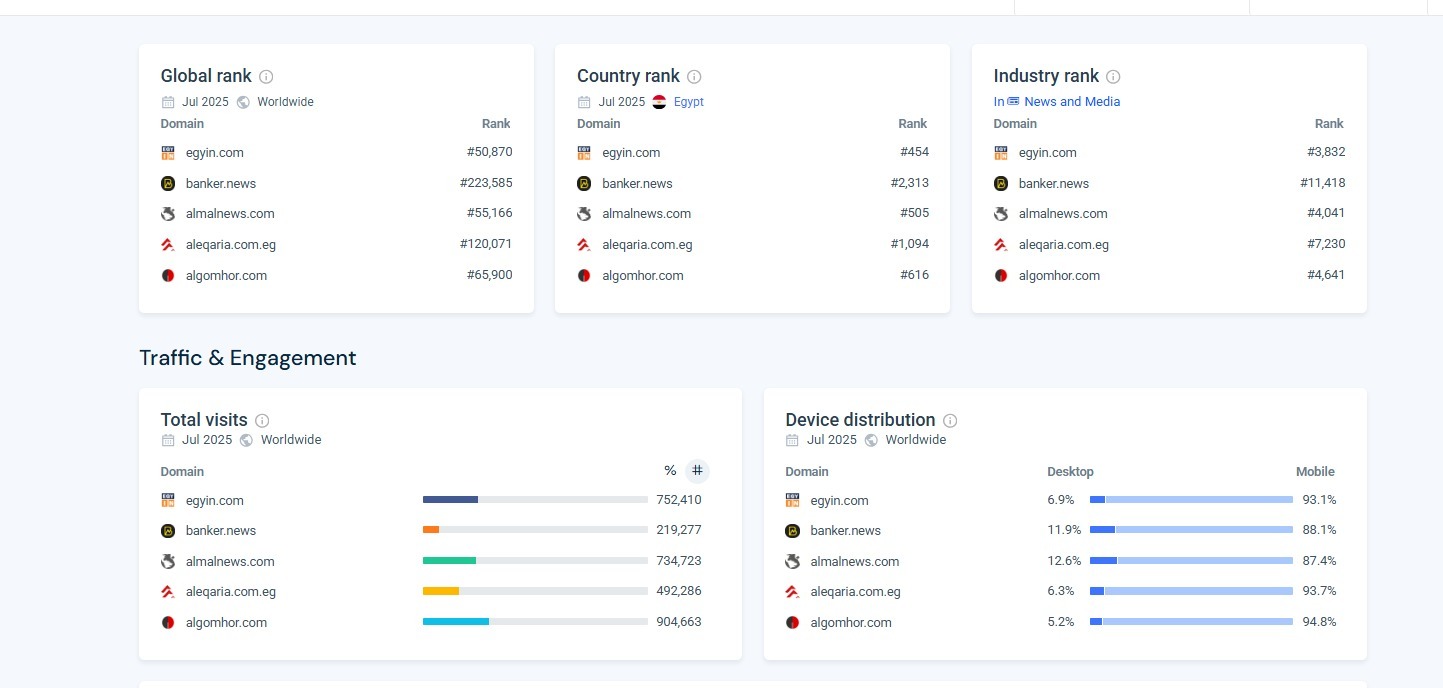Click the 752,410 total visits value
This screenshot has height=688, width=1443.
click(679, 500)
